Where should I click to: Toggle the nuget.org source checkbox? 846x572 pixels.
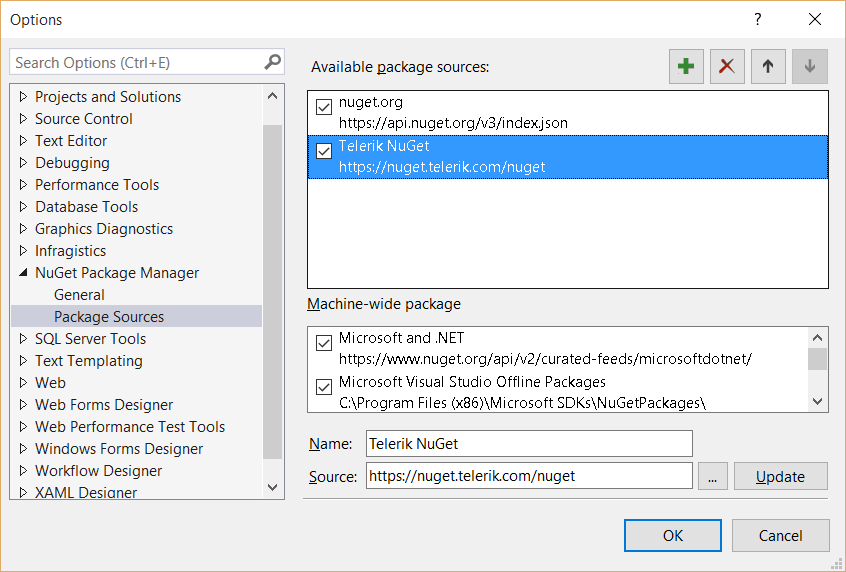[x=324, y=107]
